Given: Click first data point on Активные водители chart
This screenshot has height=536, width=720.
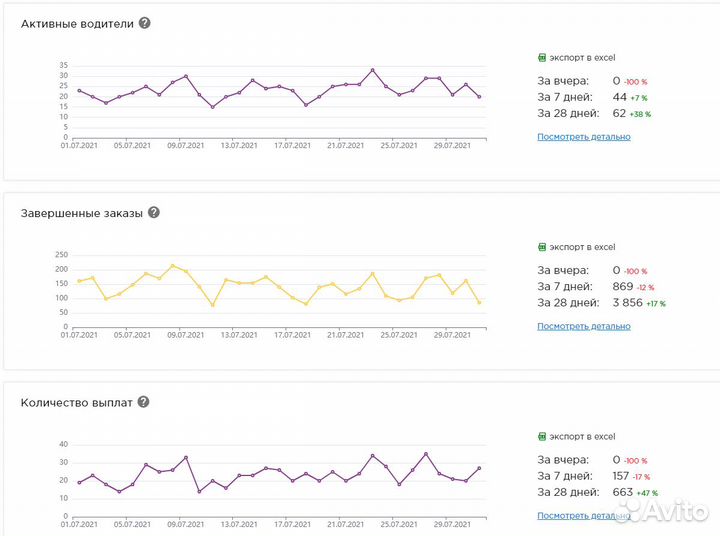Looking at the screenshot, I should coord(79,91).
